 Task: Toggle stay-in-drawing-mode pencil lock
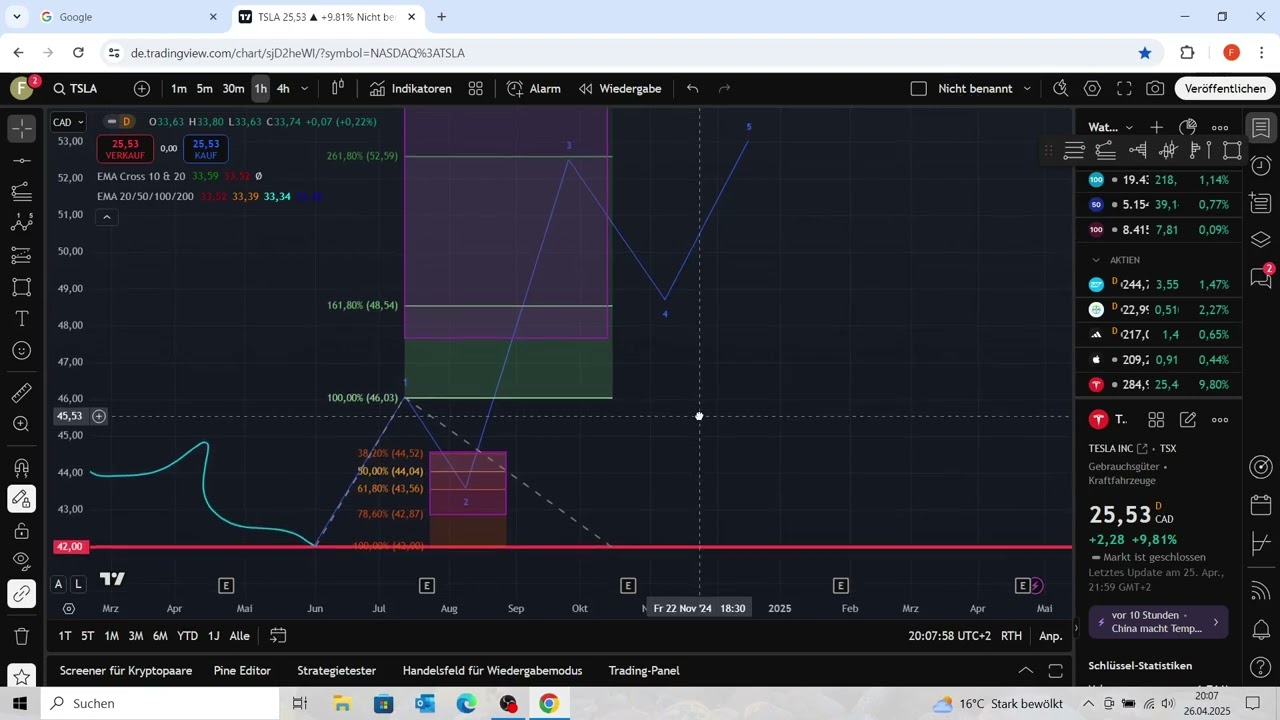click(22, 499)
